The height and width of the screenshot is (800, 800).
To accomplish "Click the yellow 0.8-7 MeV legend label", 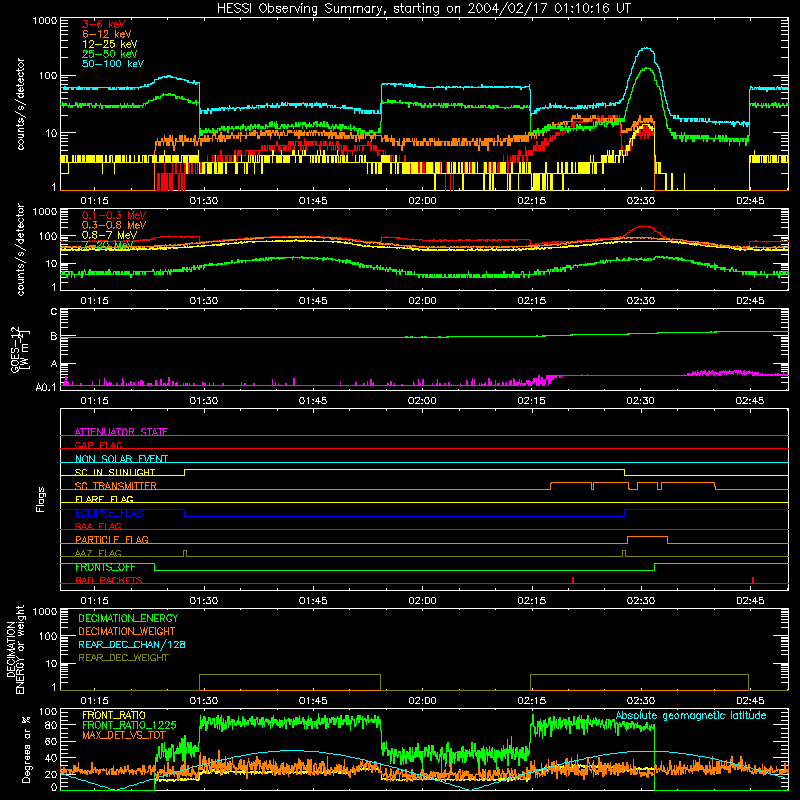I will click(109, 235).
